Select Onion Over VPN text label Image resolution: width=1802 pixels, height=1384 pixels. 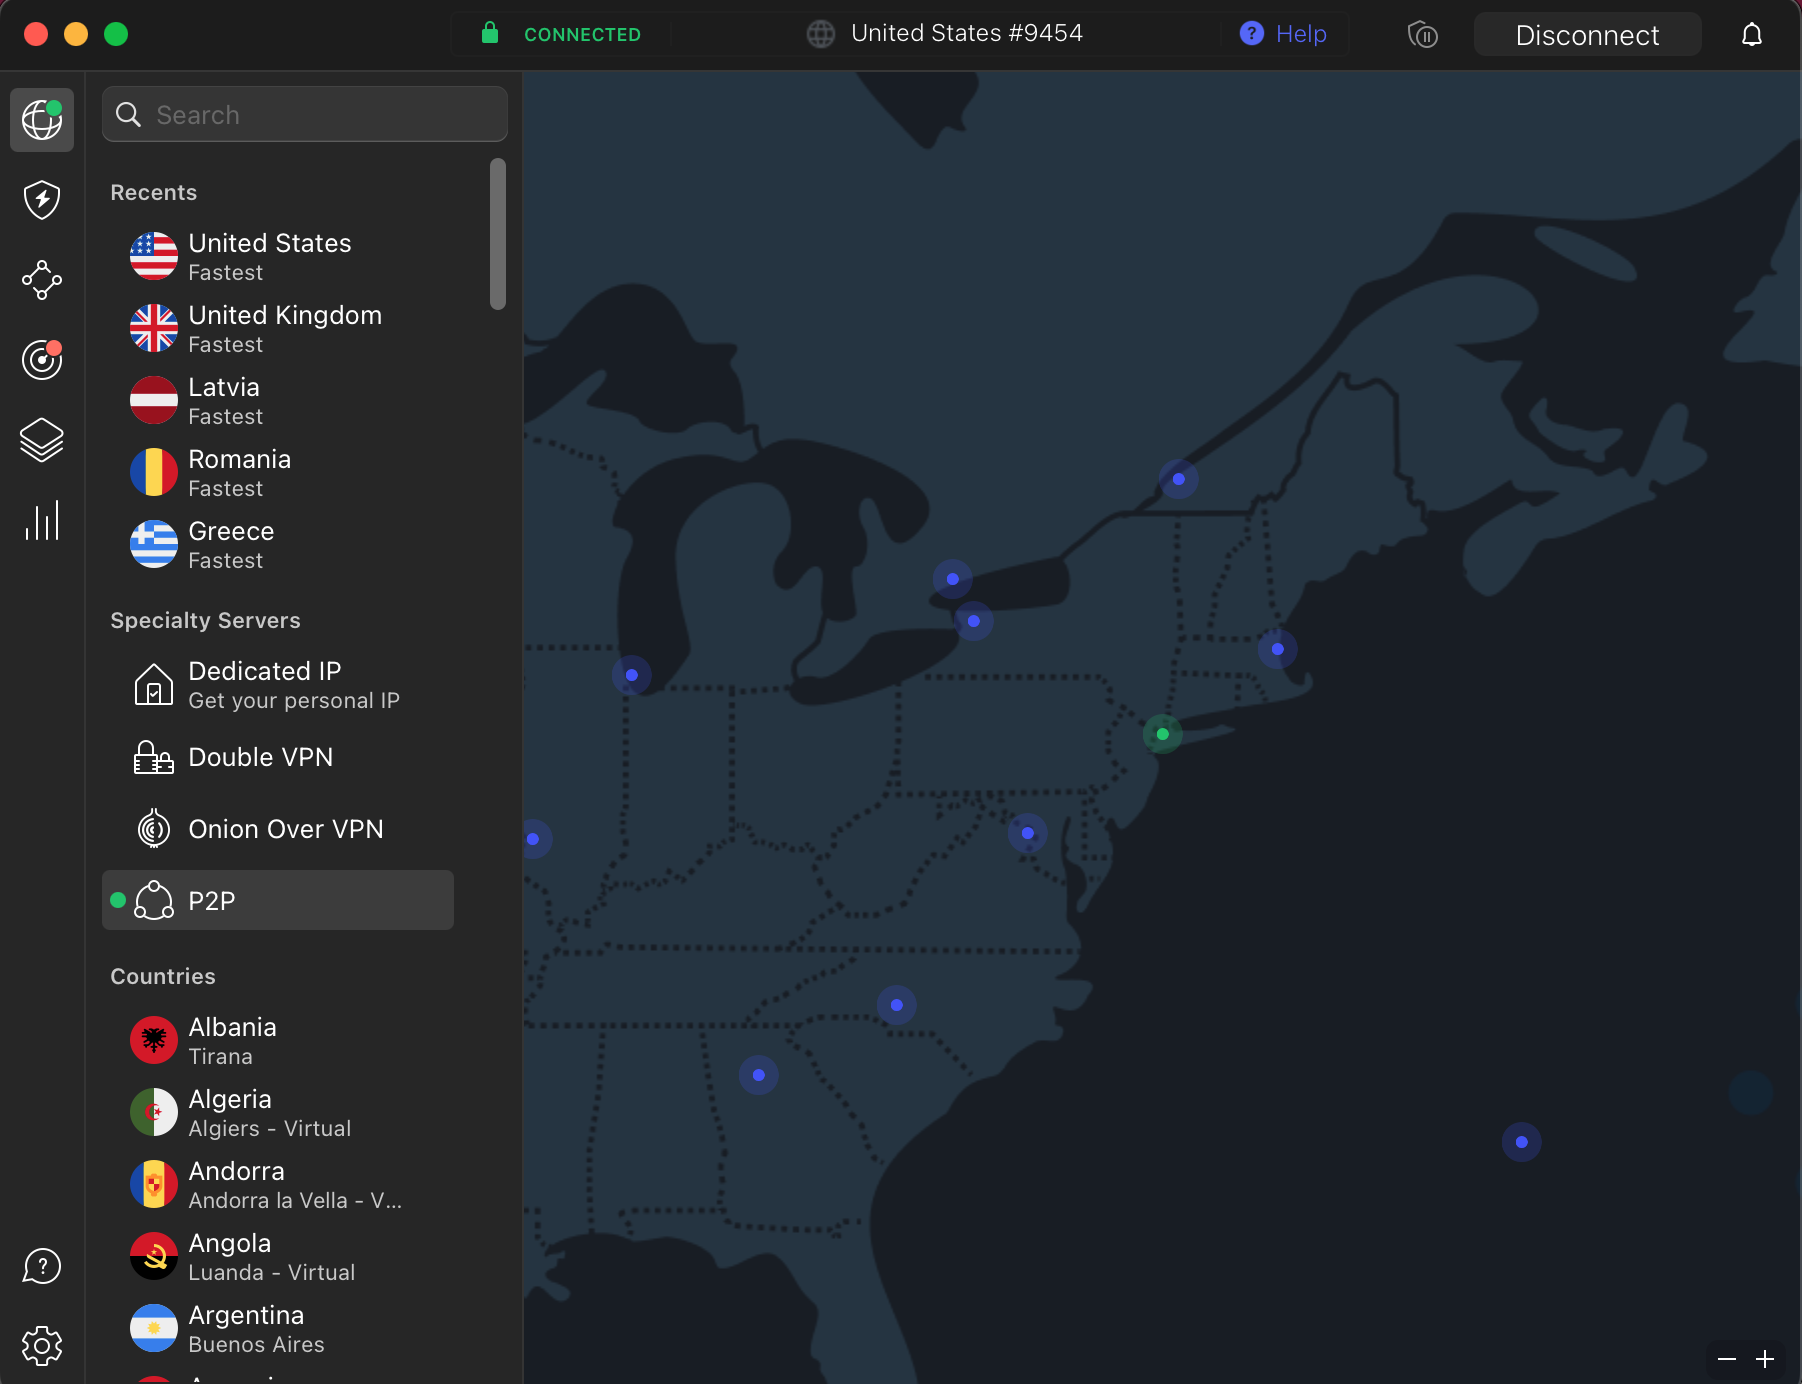click(x=286, y=829)
